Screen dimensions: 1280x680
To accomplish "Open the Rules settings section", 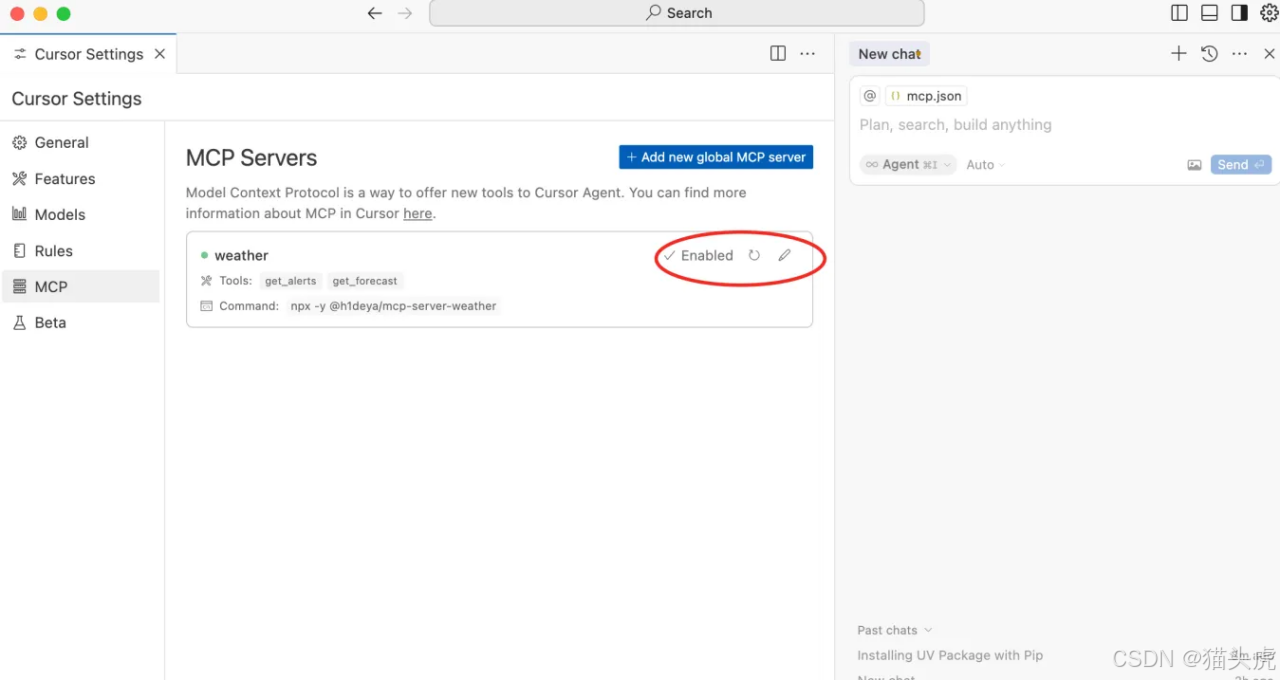I will click(80, 251).
